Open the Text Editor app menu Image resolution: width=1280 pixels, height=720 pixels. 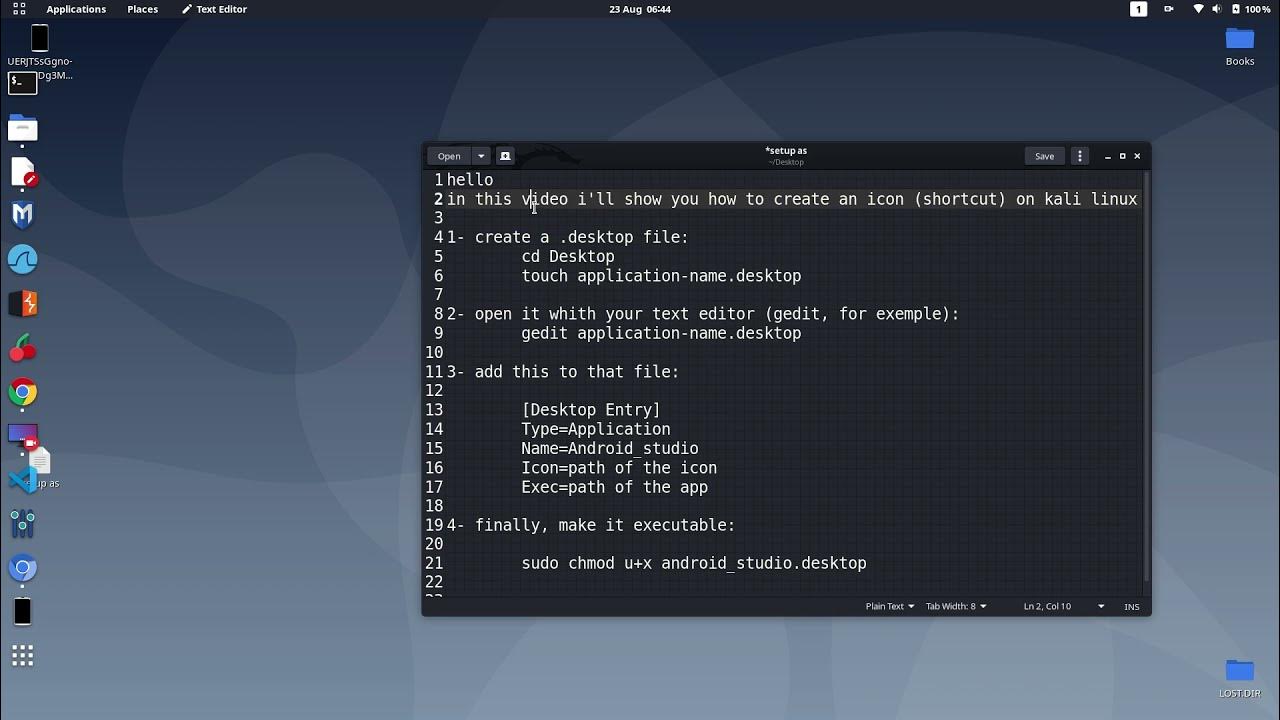point(215,9)
